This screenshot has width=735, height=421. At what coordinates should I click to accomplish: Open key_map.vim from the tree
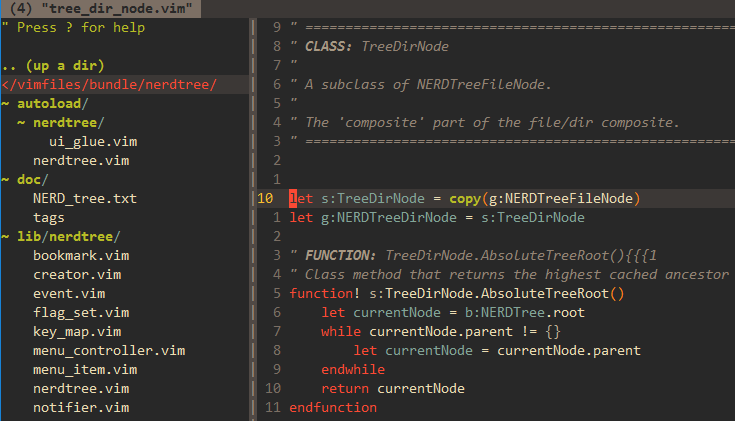[77, 331]
